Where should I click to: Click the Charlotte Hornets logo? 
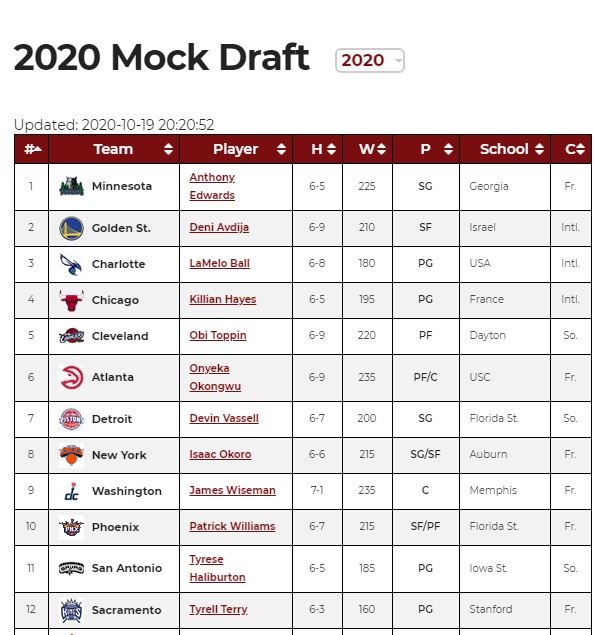(71, 264)
